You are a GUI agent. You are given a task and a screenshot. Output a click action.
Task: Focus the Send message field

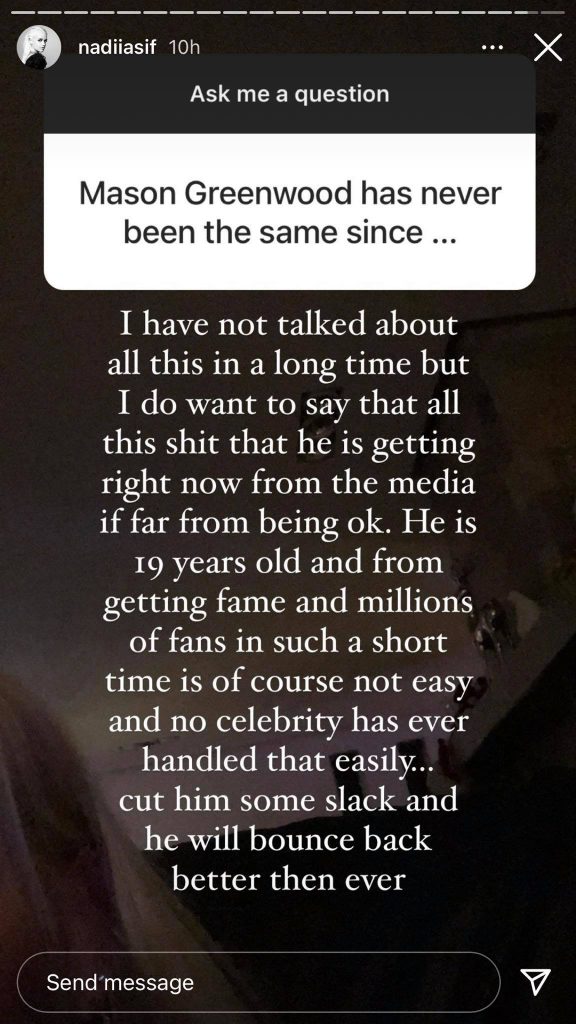258,982
